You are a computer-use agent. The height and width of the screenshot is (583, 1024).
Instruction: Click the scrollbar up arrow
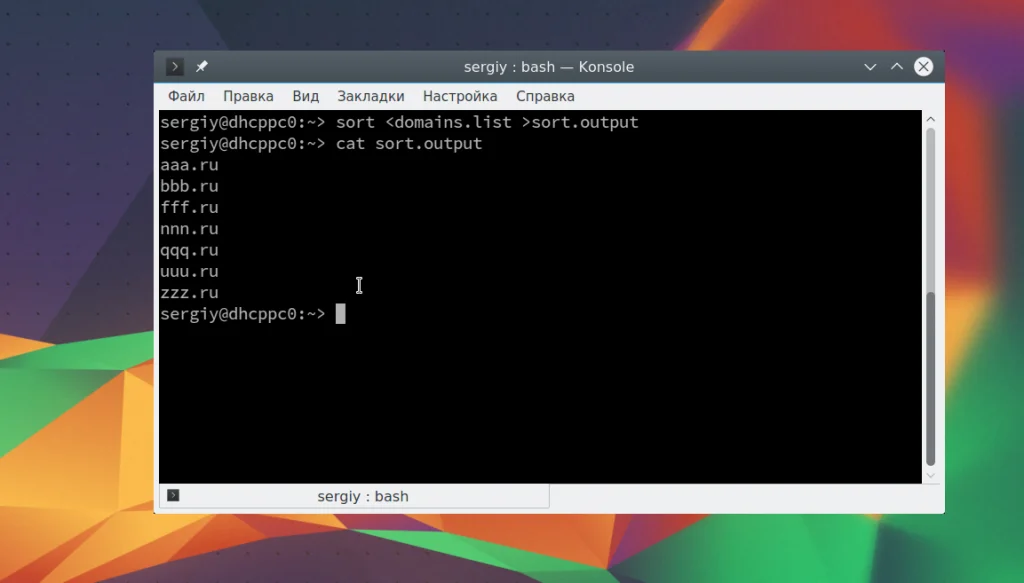[x=931, y=119]
